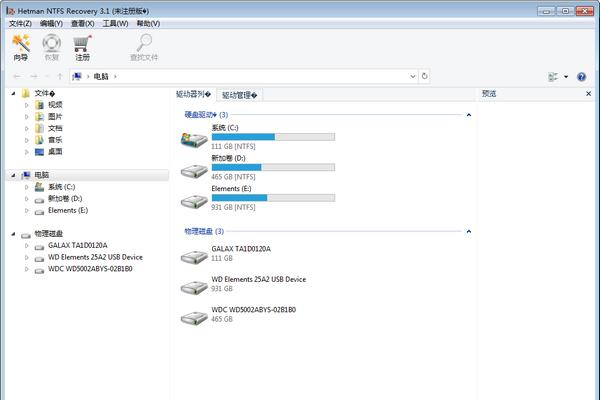Click the 系统 (C:) usage bar
The image size is (600, 400).
273,137
